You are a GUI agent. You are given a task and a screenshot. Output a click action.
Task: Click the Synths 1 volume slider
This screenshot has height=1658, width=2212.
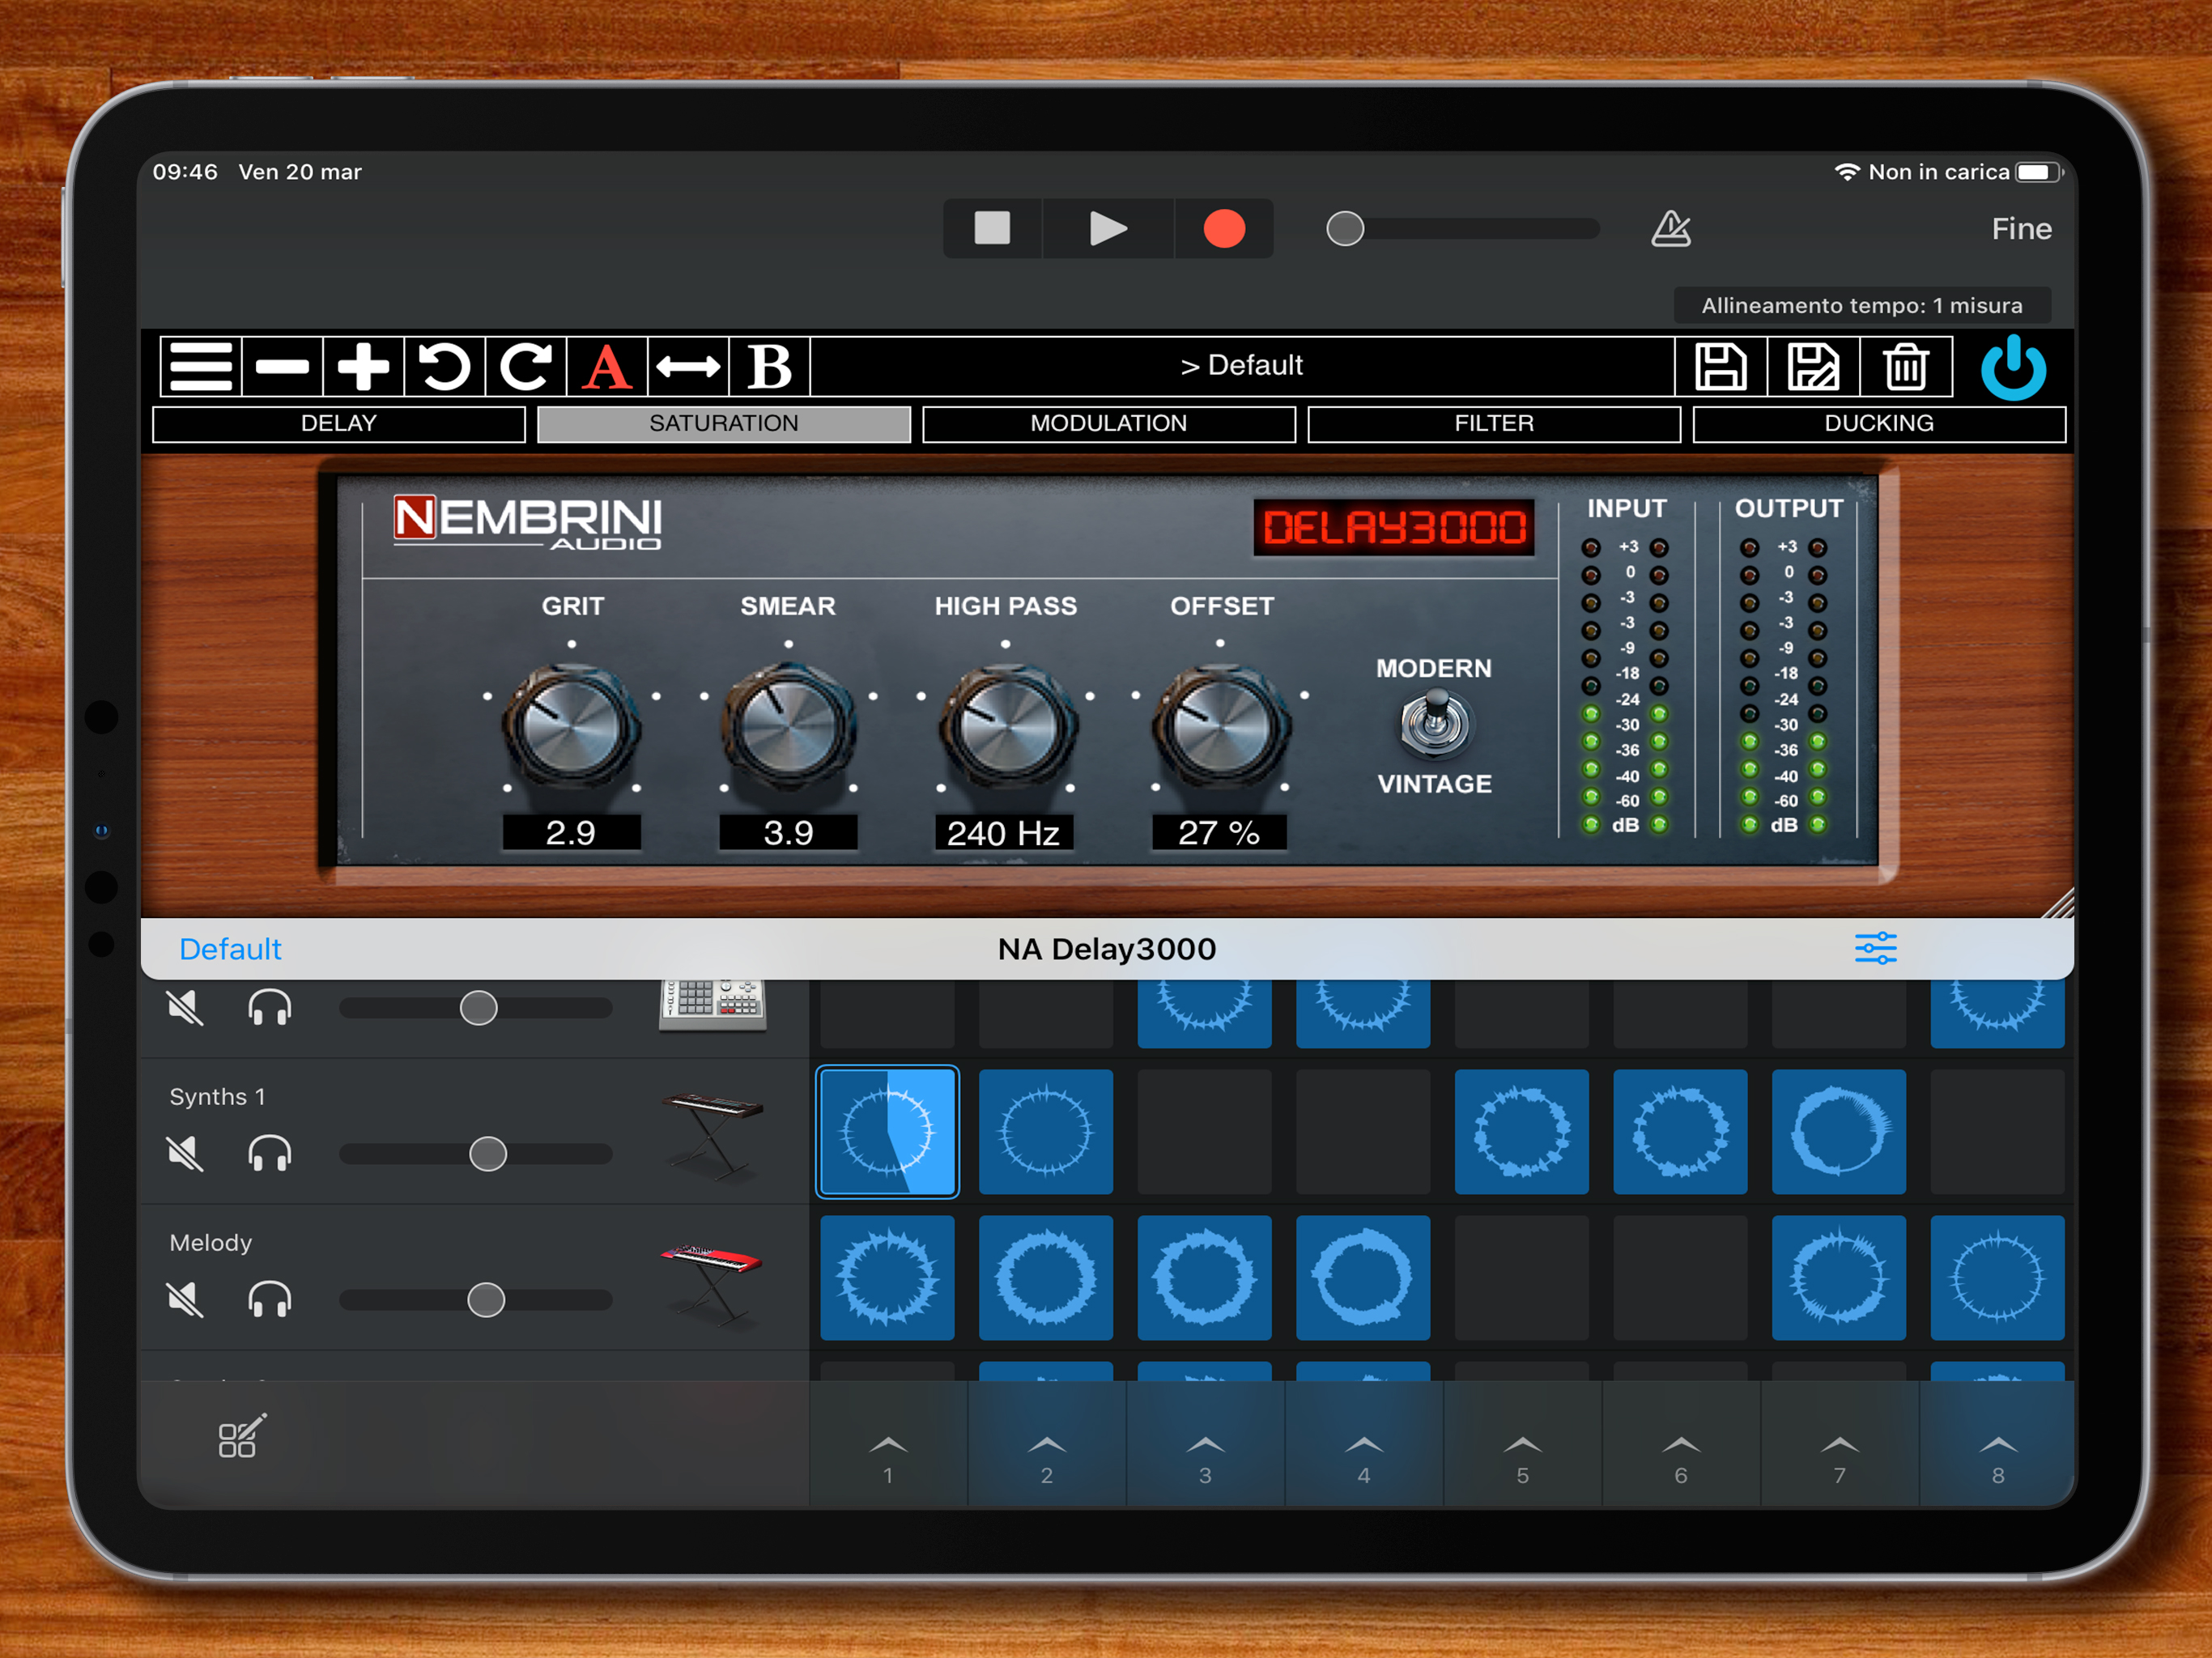coord(476,1154)
